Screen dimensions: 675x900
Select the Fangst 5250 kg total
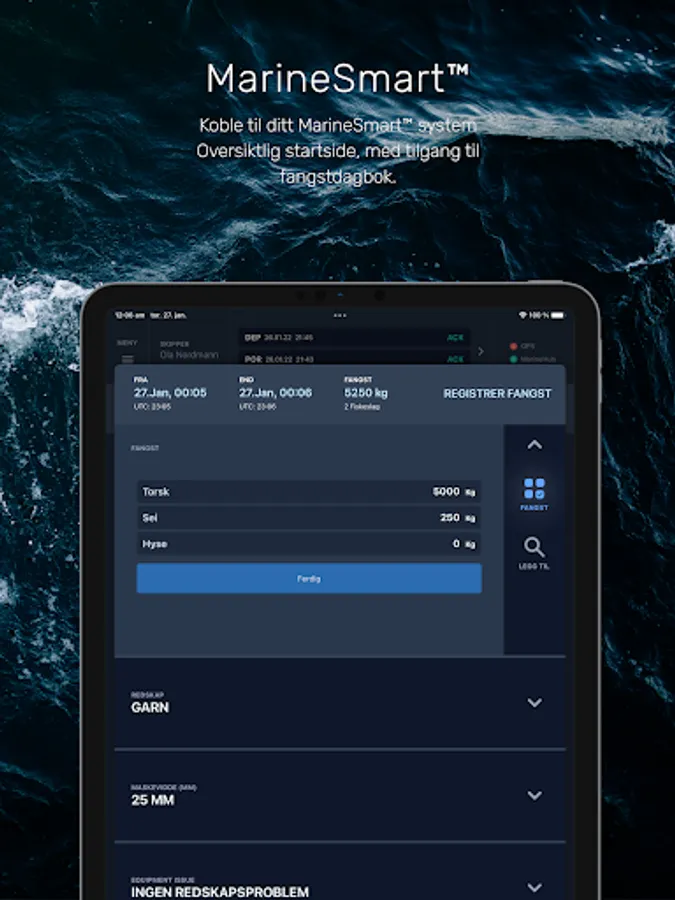coord(366,393)
